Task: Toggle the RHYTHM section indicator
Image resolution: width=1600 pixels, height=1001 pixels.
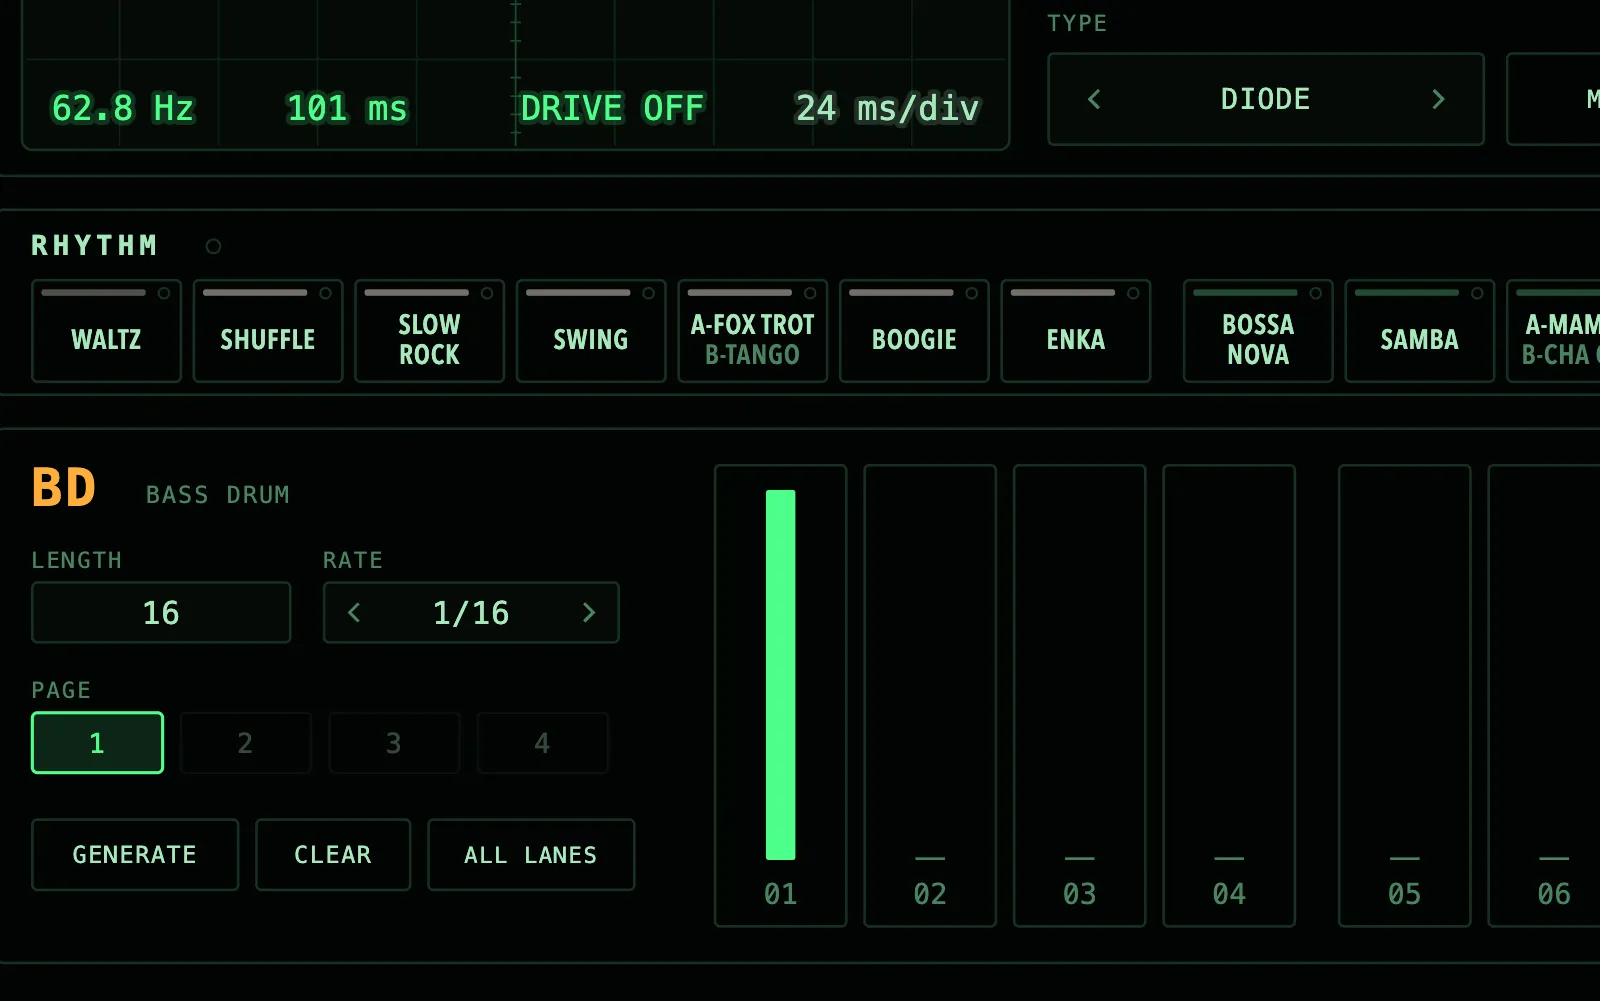Action: (213, 246)
